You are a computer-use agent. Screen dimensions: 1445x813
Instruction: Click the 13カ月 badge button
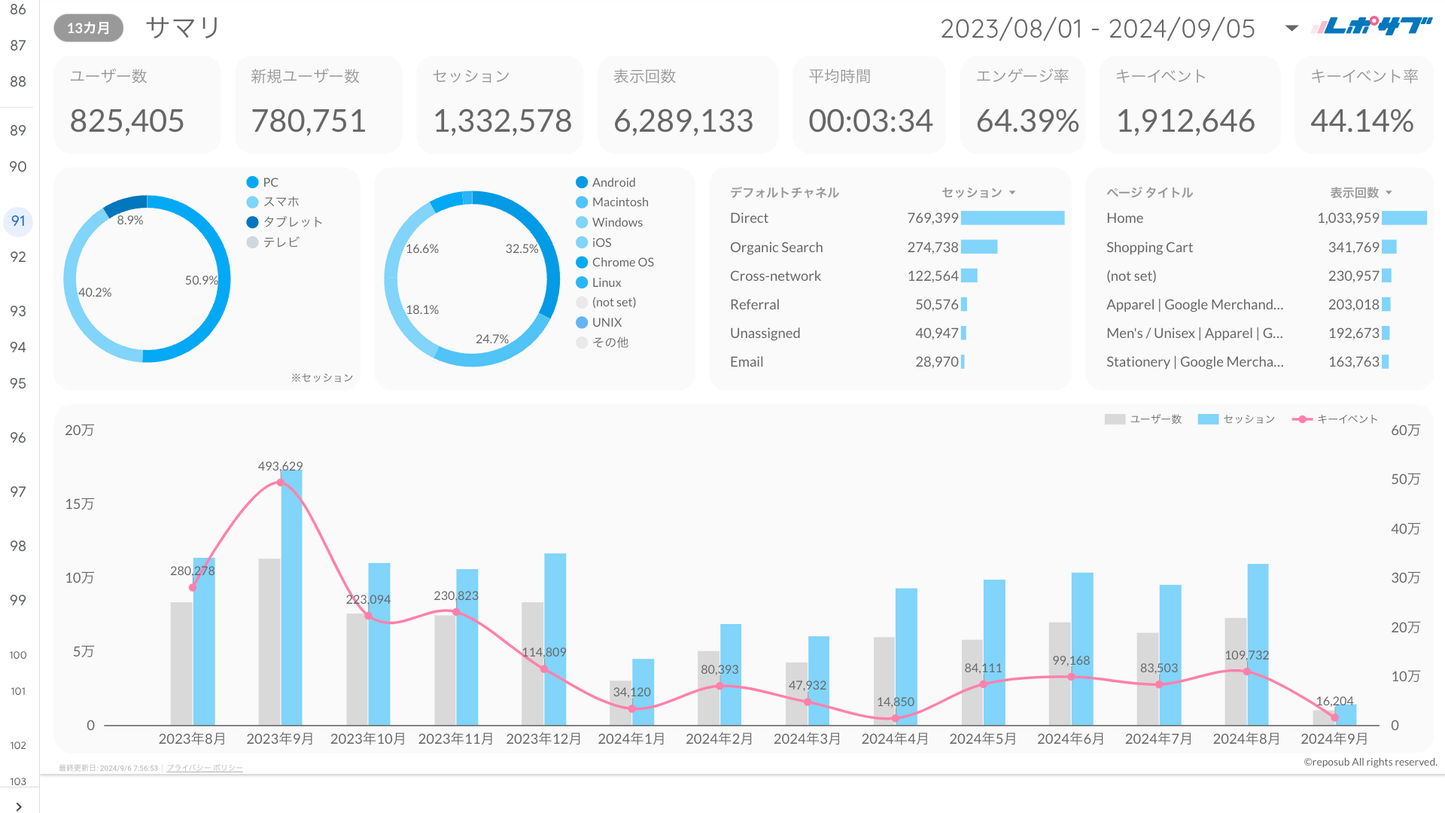[x=88, y=28]
